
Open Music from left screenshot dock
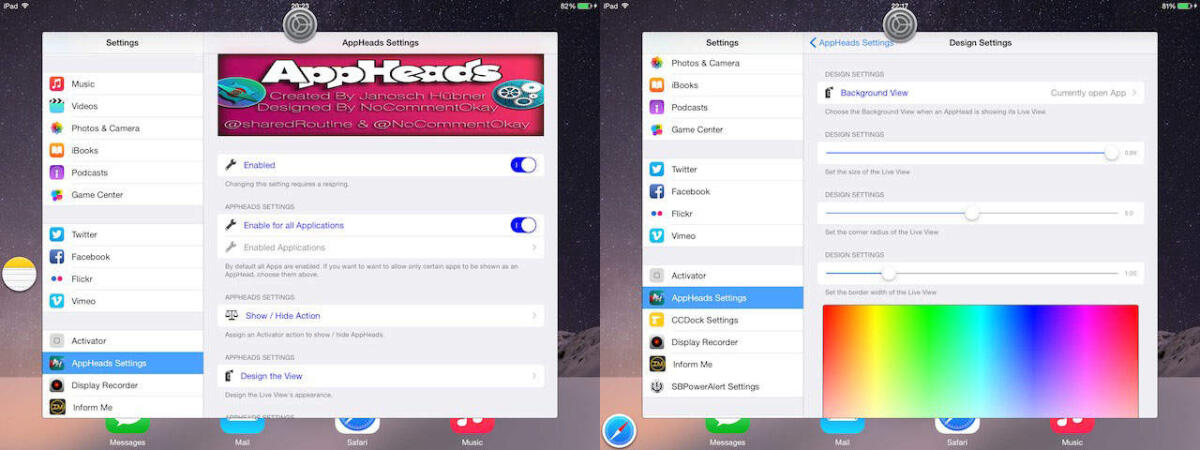tap(472, 430)
